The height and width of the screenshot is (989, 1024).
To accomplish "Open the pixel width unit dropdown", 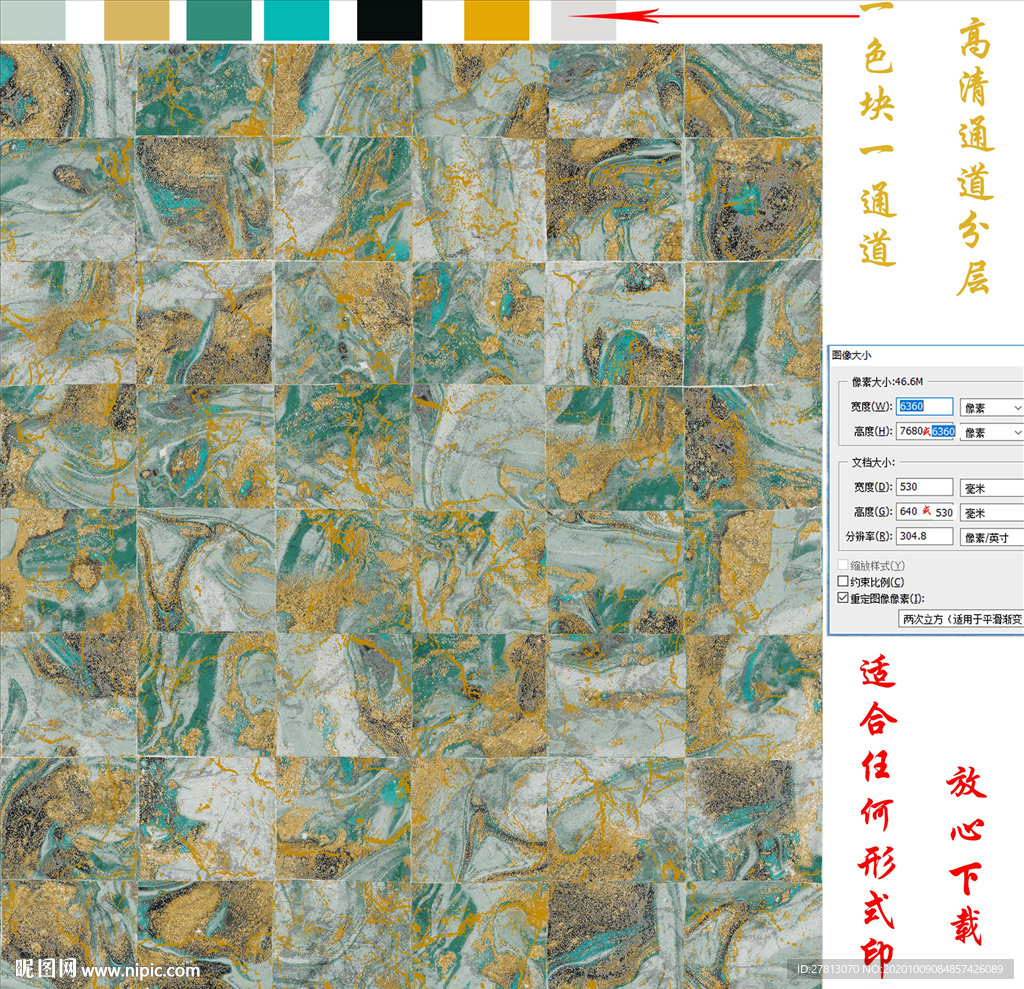I will (x=991, y=407).
